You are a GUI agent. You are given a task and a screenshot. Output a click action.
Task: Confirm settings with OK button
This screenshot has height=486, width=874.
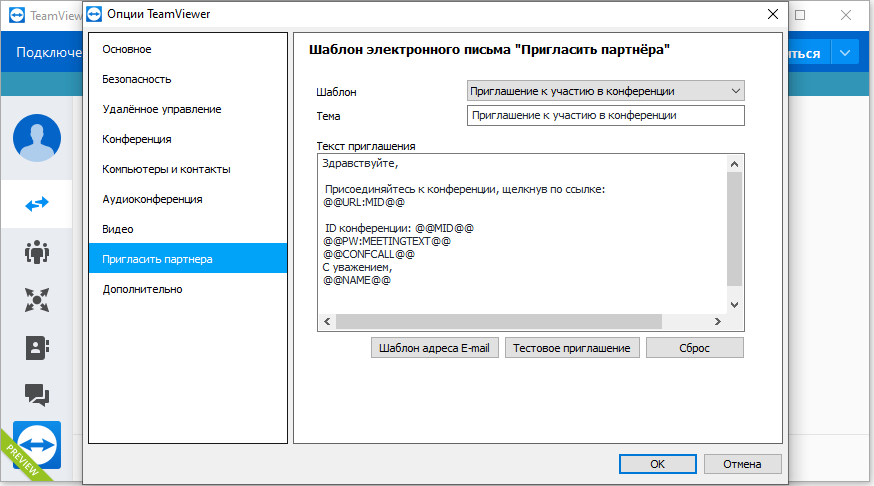[x=658, y=464]
